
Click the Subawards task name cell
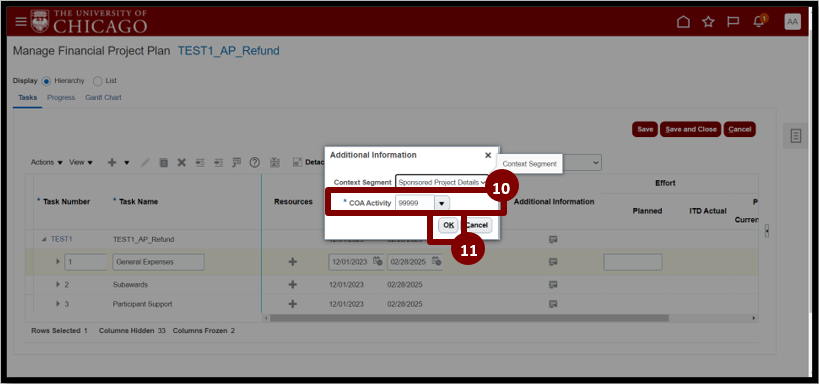click(x=130, y=285)
